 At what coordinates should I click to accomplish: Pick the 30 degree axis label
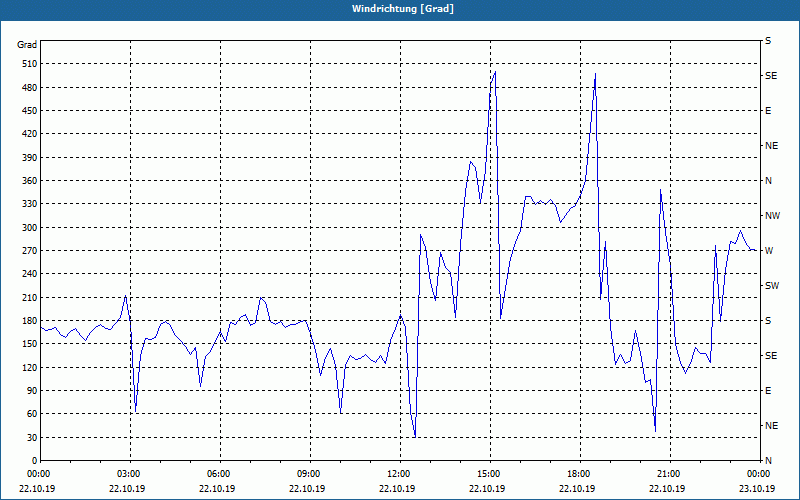coord(32,437)
